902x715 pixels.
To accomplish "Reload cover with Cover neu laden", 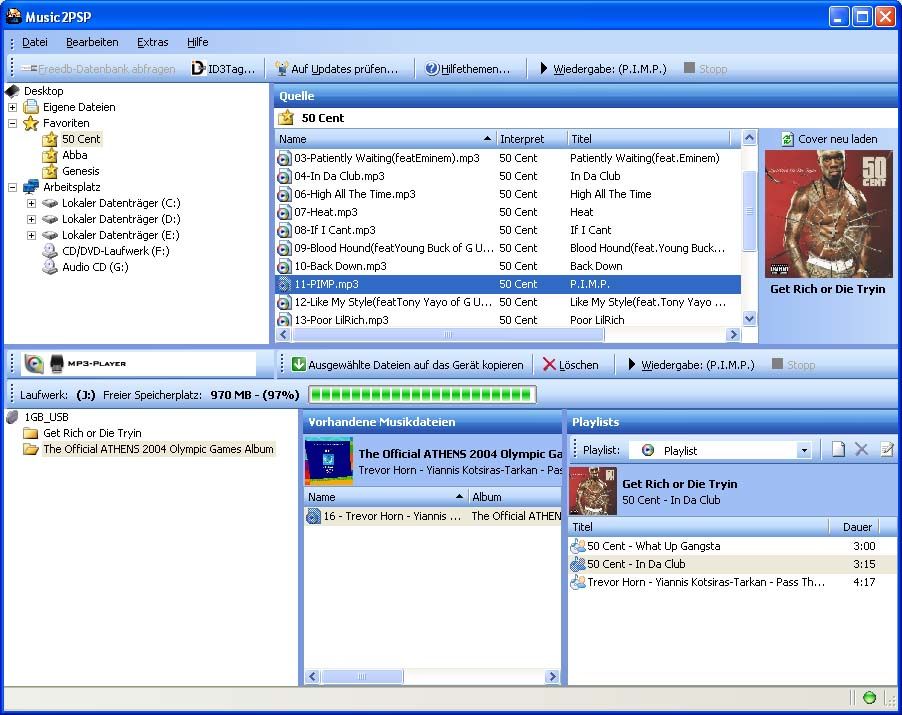I will 828,139.
